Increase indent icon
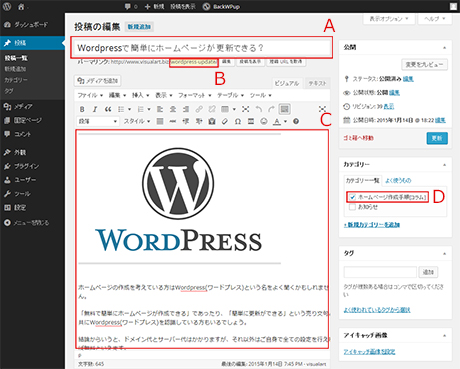Screen dimensions: 460x369 pos(199,121)
